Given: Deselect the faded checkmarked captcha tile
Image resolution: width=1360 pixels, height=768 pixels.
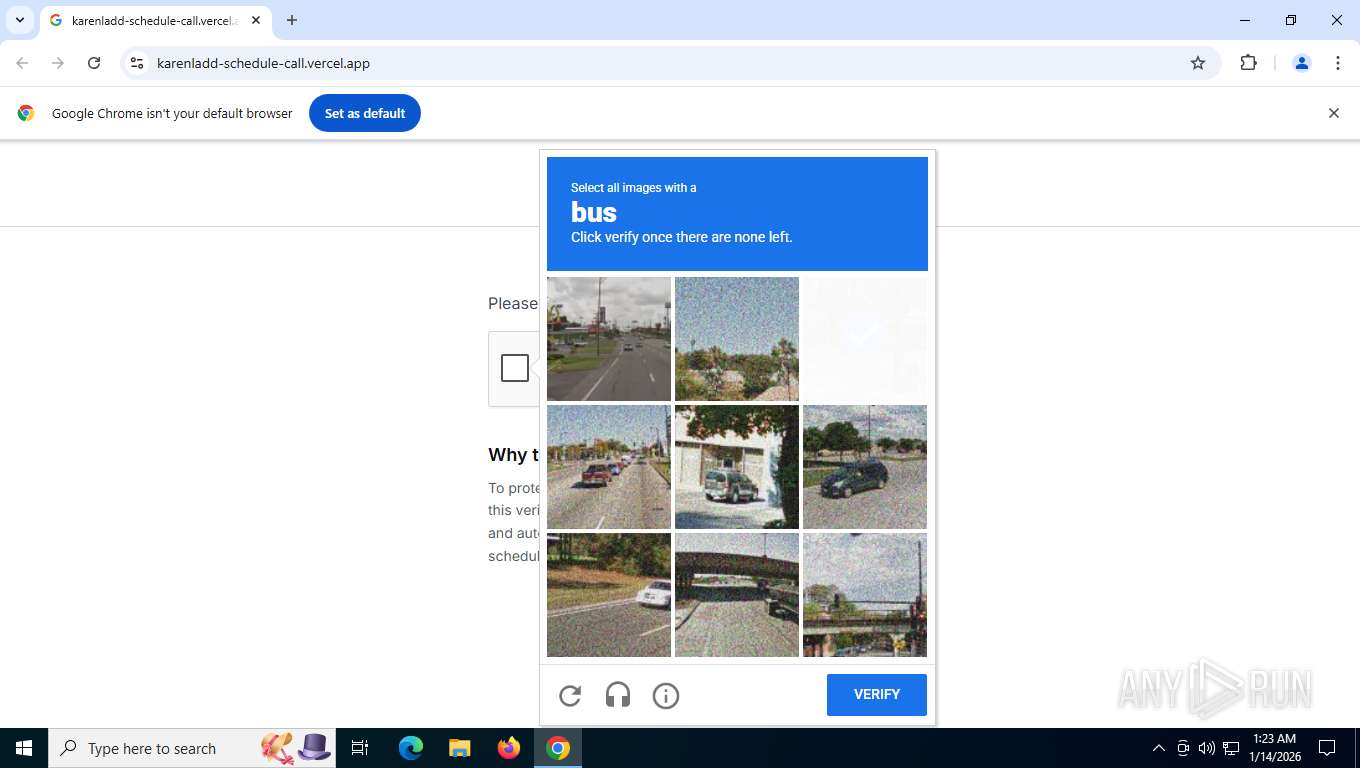Looking at the screenshot, I should tap(865, 339).
